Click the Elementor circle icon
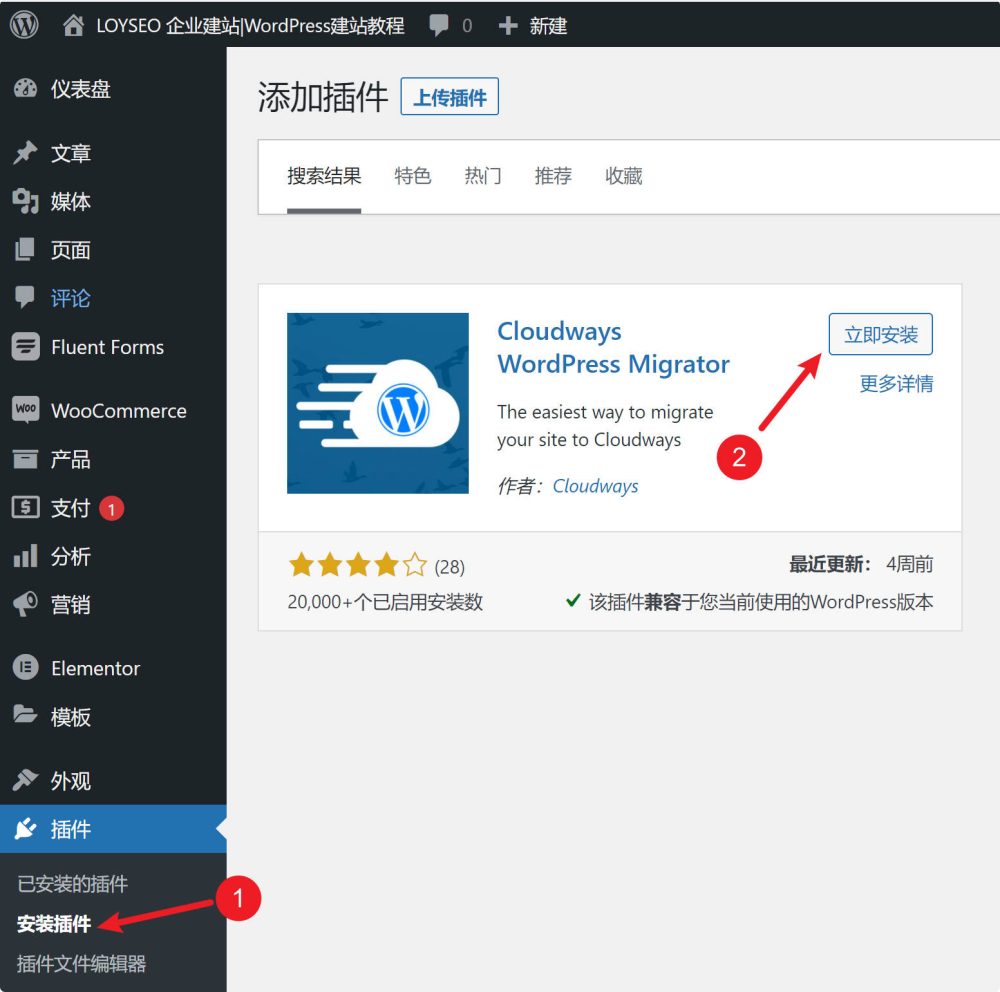This screenshot has width=1000, height=992. point(26,668)
